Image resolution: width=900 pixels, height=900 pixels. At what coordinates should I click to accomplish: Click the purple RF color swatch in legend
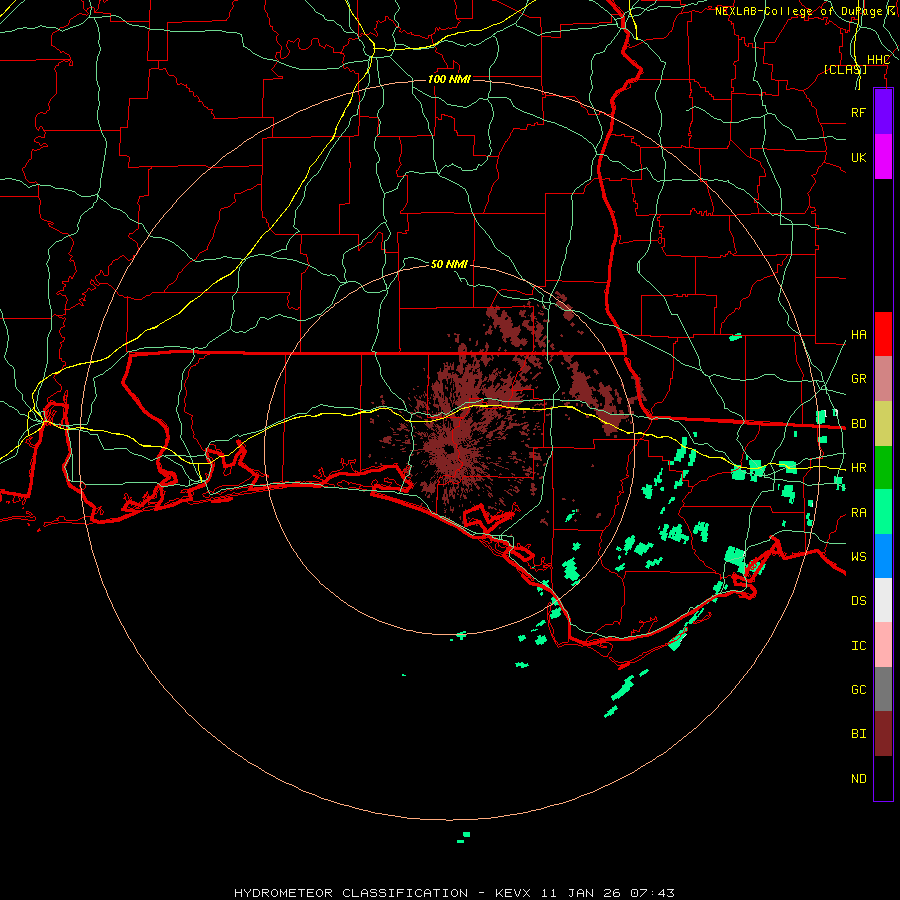(x=883, y=112)
